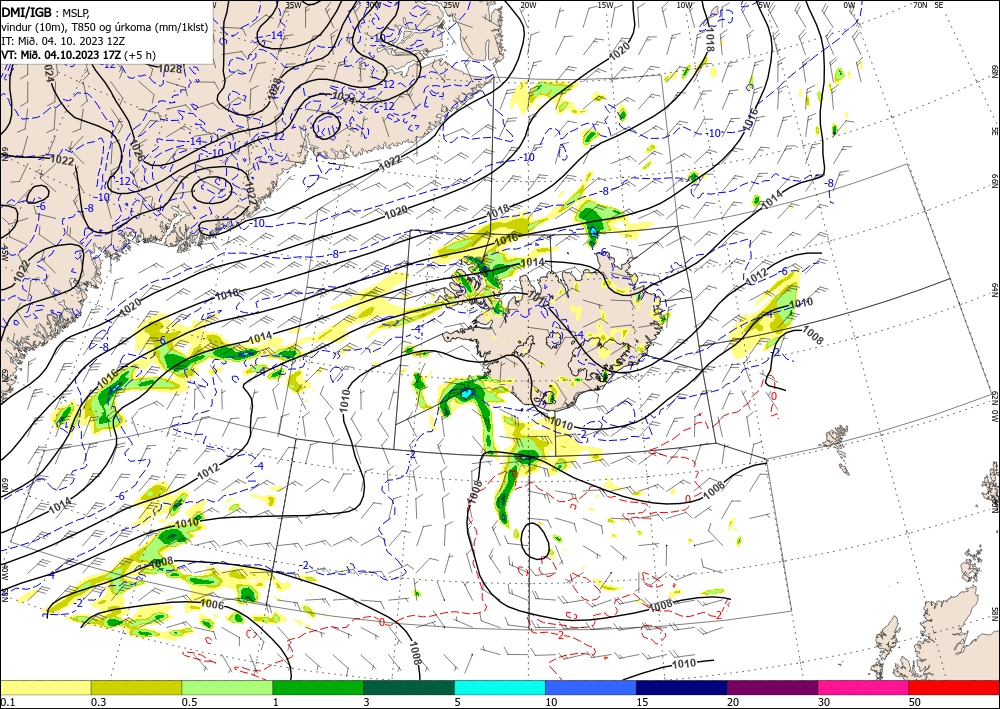
Task: Select the medium green 1–3 legend swatch
Action: point(318,687)
